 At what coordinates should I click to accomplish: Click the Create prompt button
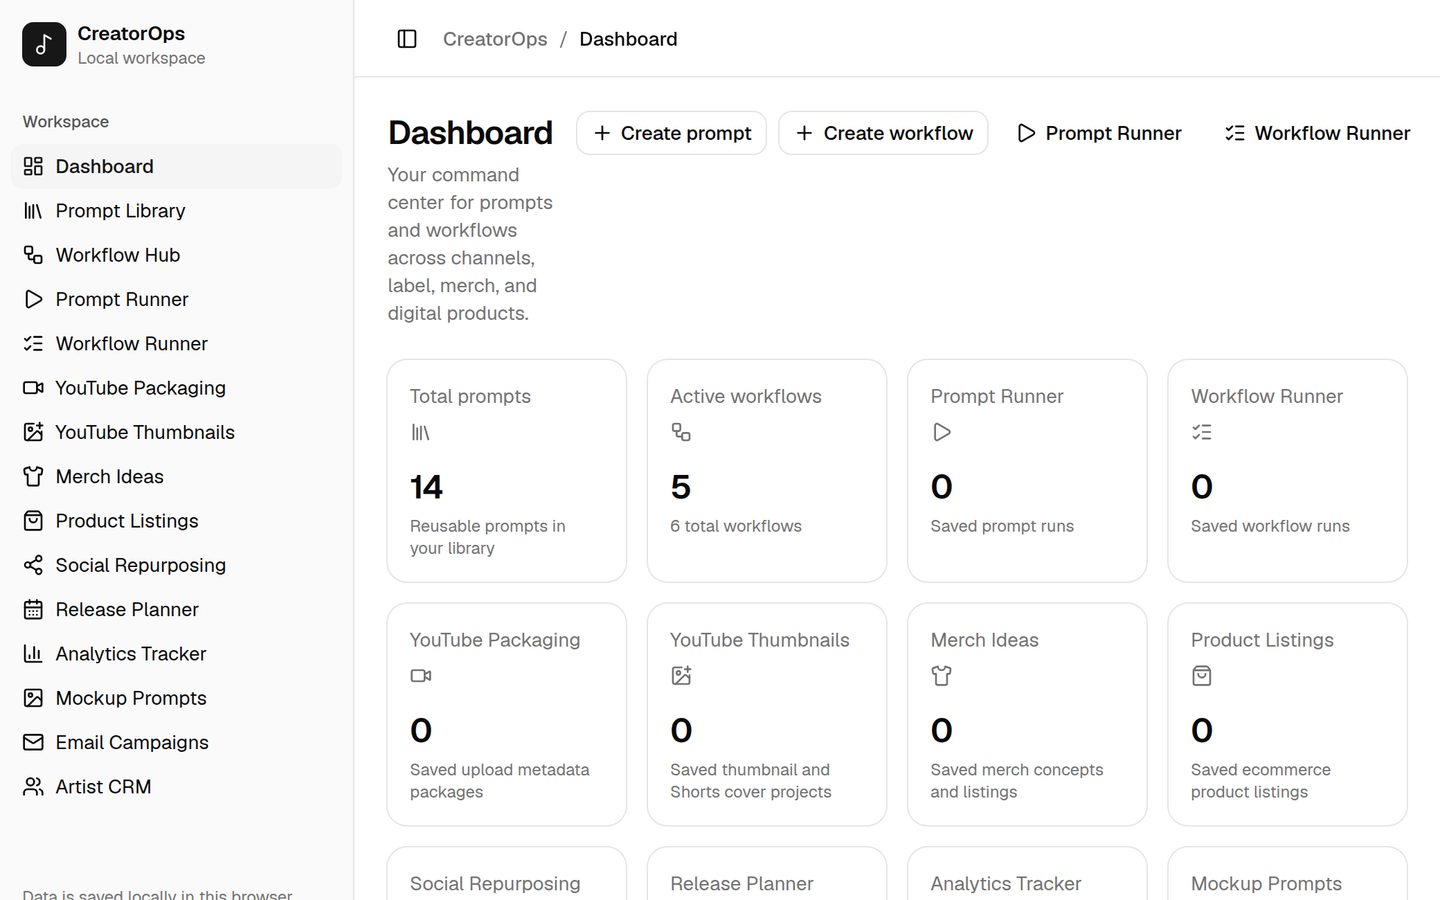pyautogui.click(x=671, y=133)
